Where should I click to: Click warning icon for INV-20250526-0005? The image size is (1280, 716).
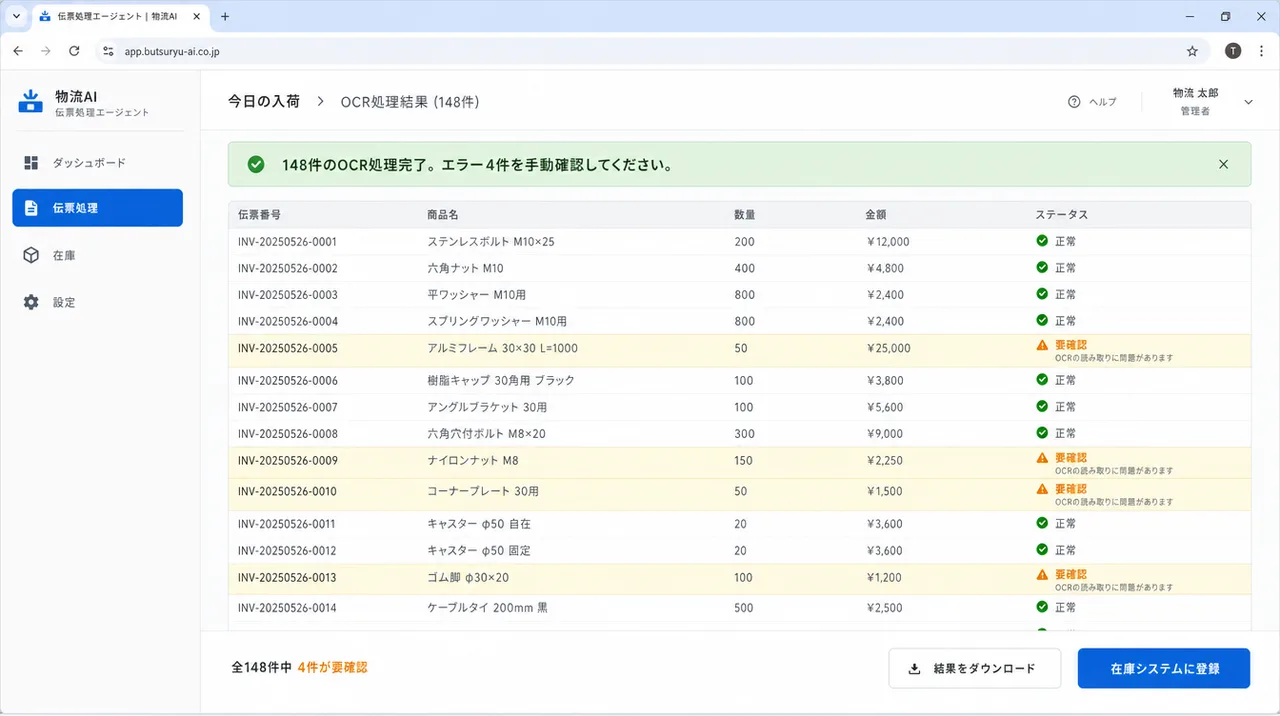[x=1042, y=345]
